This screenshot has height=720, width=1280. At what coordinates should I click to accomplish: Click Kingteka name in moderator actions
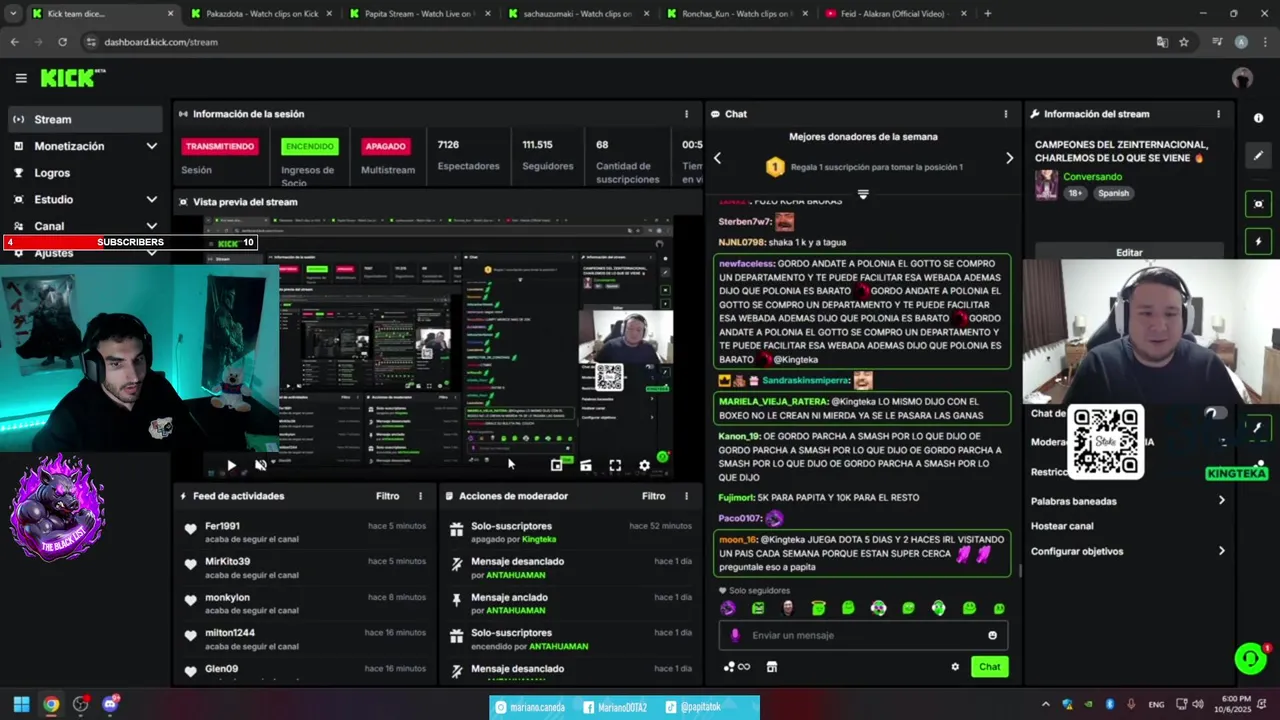(539, 539)
